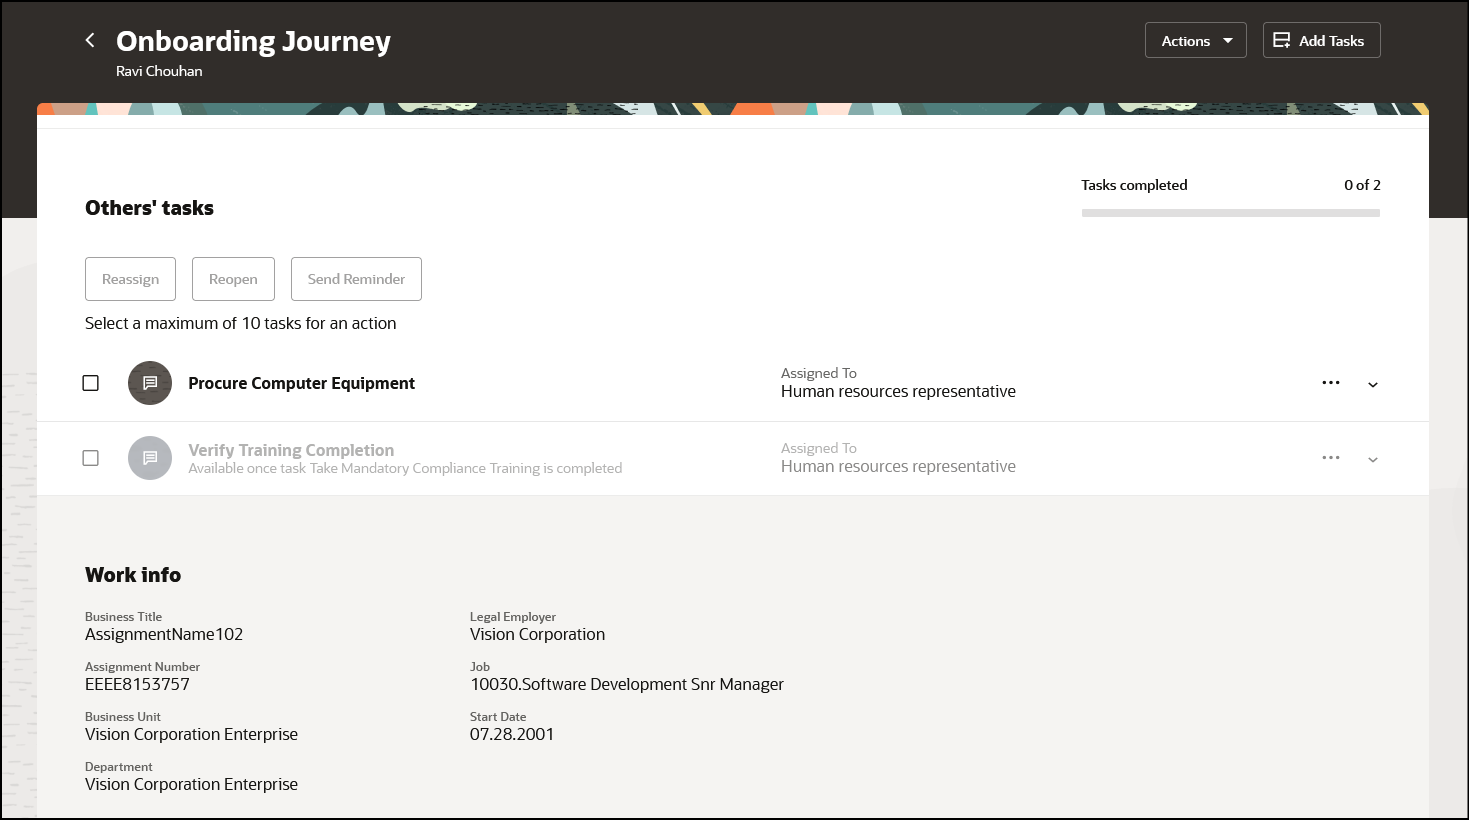Click the 'Onboarding Journey' page title

(253, 41)
